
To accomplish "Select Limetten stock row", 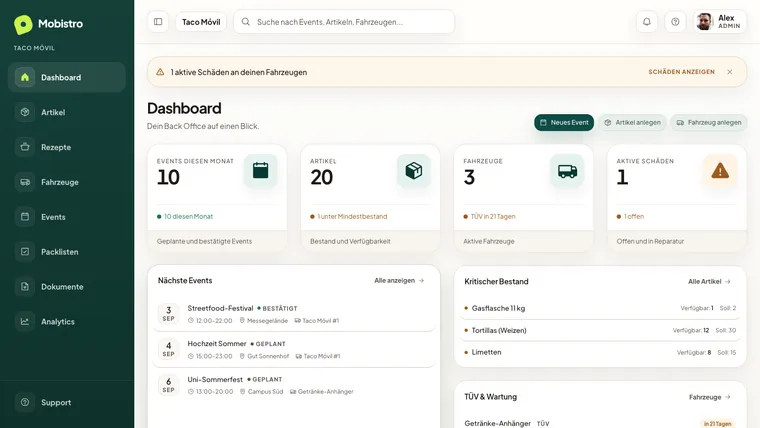I will [x=600, y=352].
